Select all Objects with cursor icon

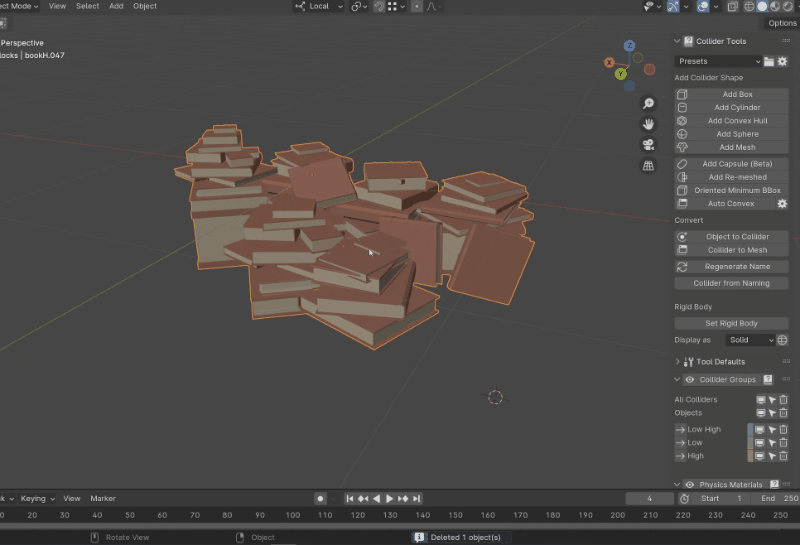pos(771,412)
